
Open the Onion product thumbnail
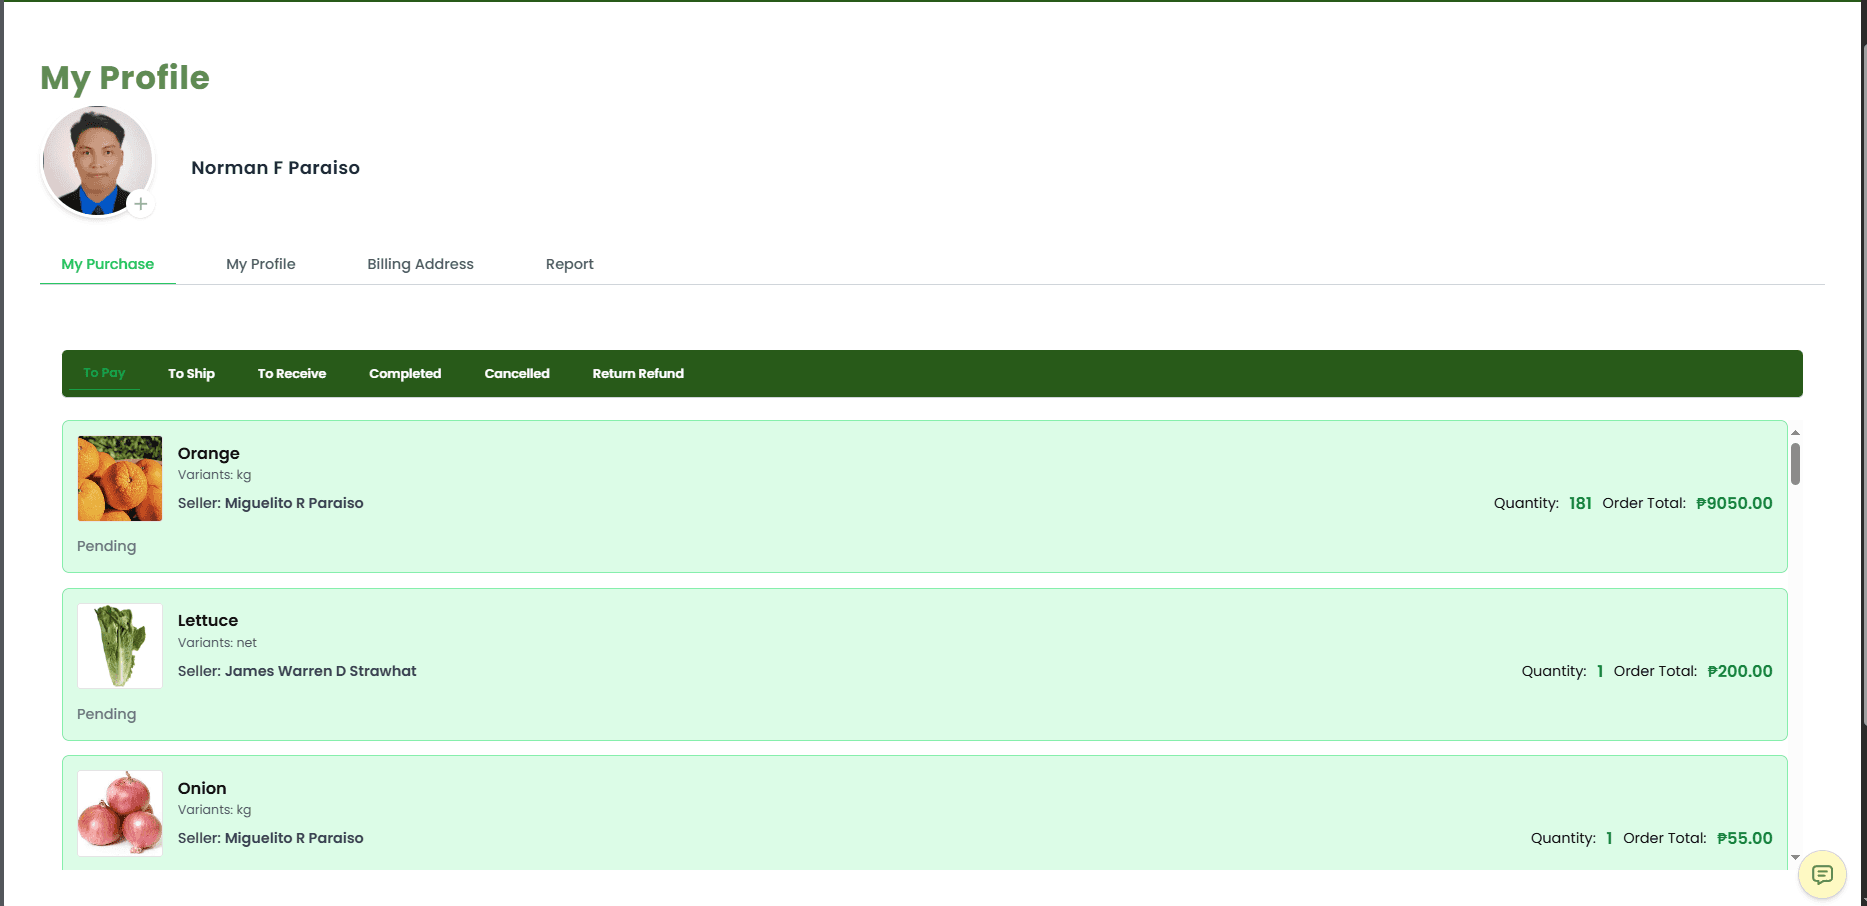coord(120,813)
